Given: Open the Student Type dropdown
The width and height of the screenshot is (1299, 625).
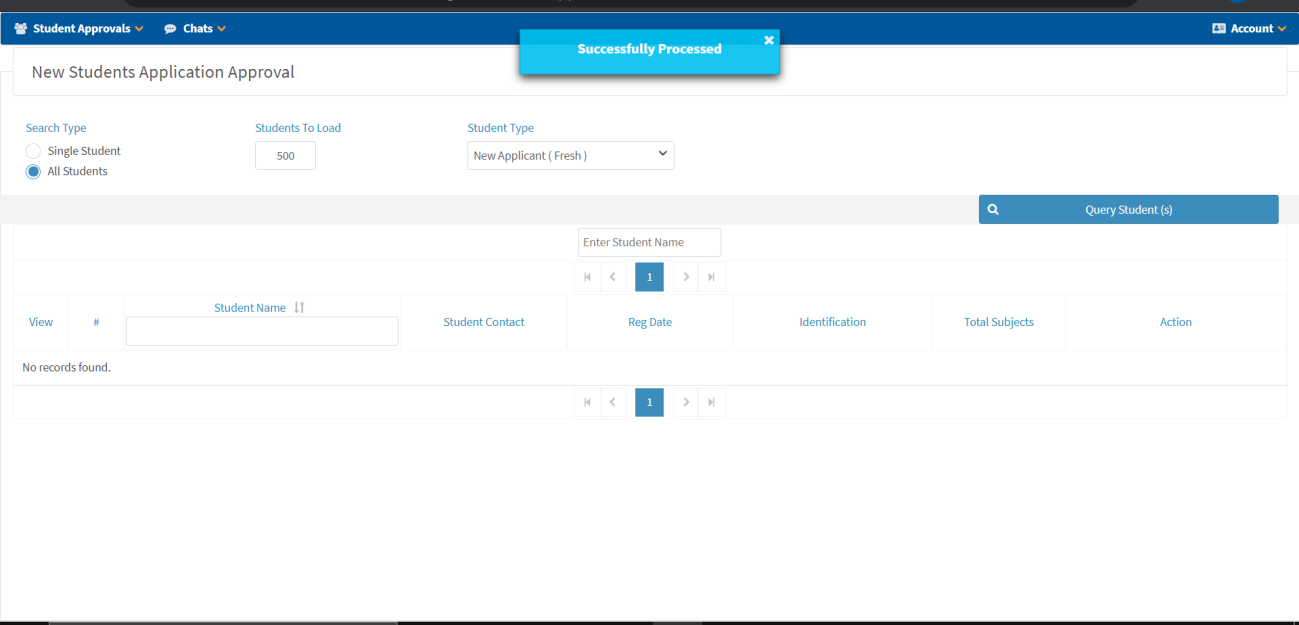Looking at the screenshot, I should pos(570,155).
